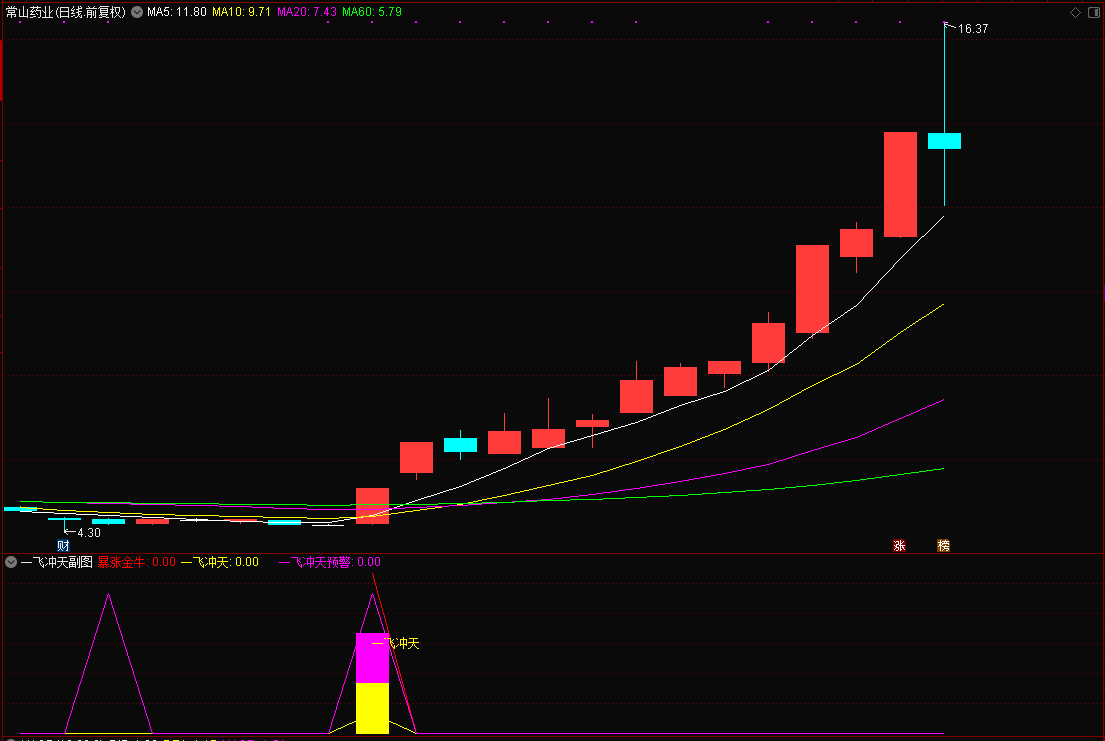Click the MA60: 5.79 indicator label

[x=372, y=12]
